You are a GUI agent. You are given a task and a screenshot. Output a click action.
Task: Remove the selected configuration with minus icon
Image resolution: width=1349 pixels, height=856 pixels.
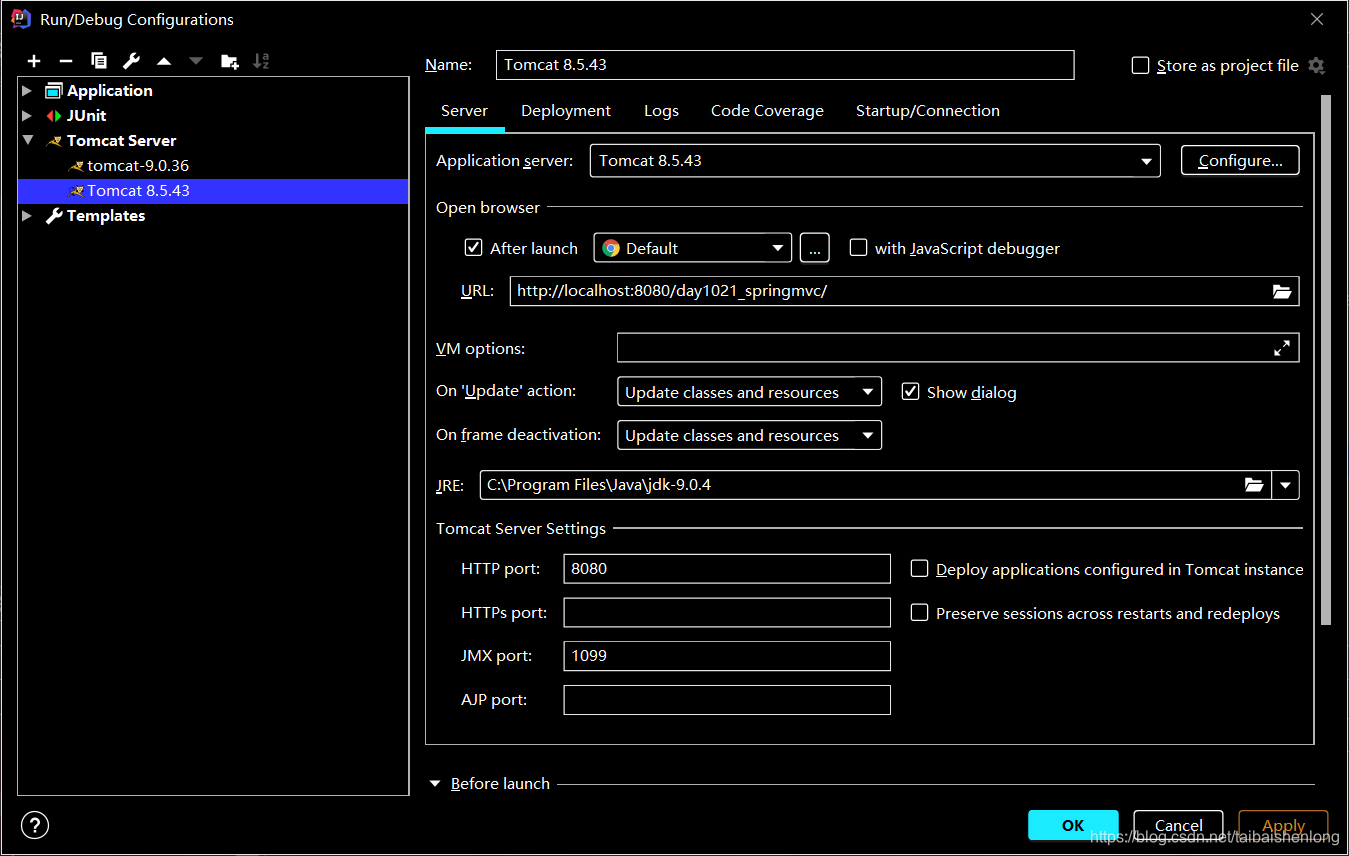66,61
